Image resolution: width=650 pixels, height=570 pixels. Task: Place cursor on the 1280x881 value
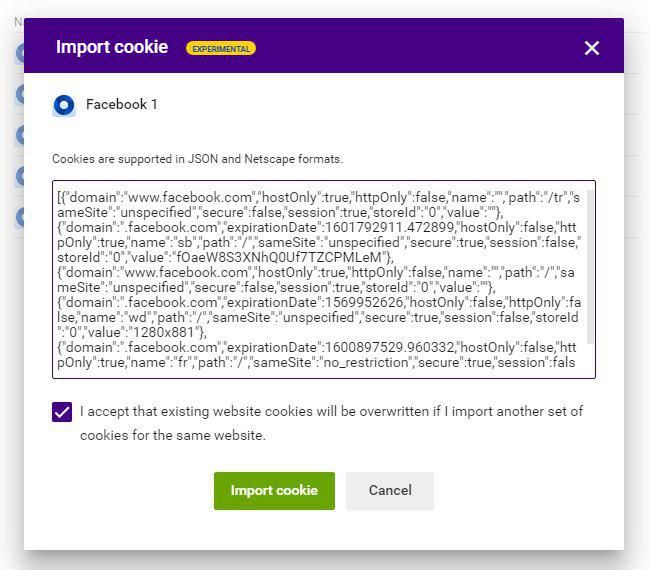[x=162, y=332]
